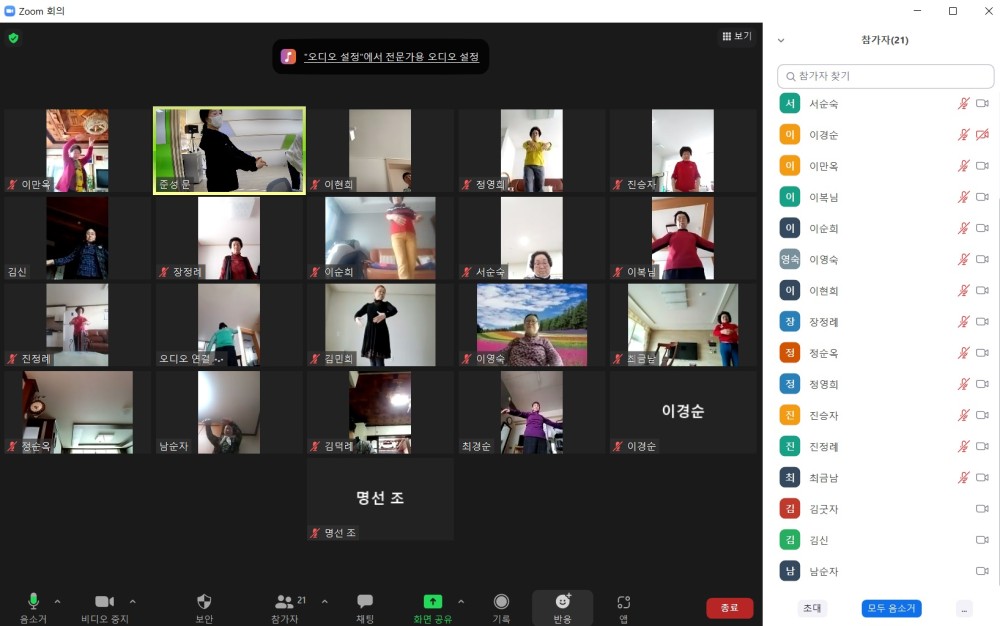Image resolution: width=1000 pixels, height=626 pixels.
Task: Collapse participants panel chevron
Action: point(781,40)
